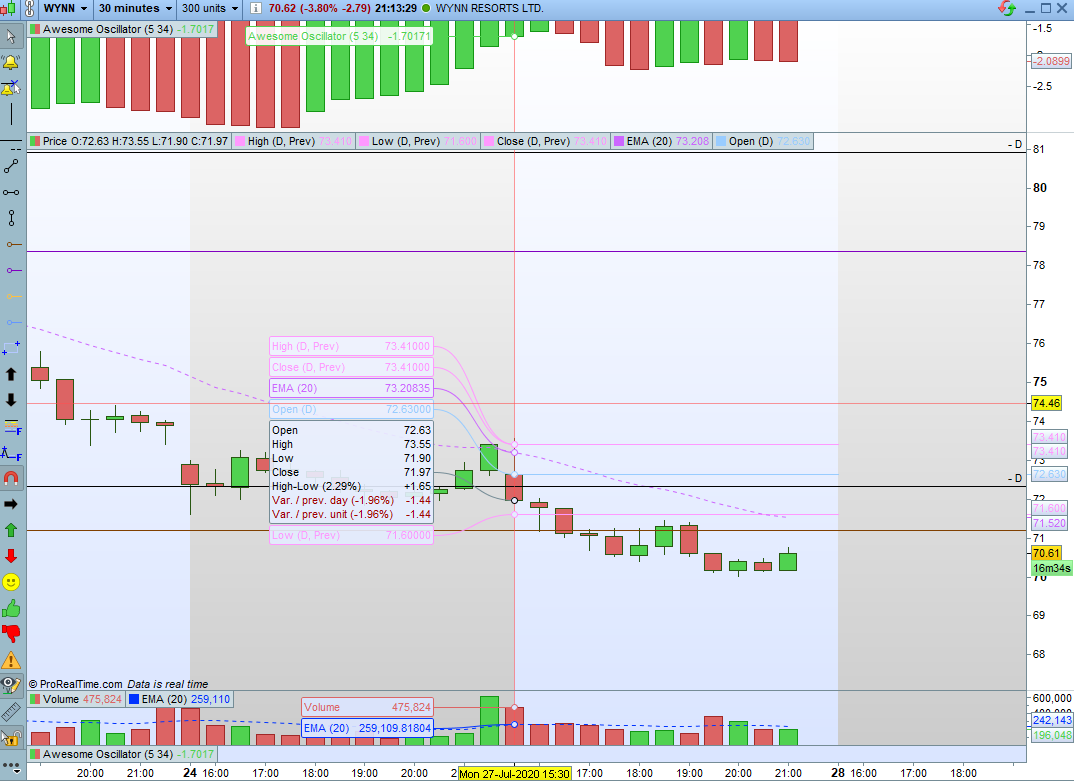Click the -2.0899 oscillator axis tag
This screenshot has height=781, width=1074.
[x=1051, y=61]
